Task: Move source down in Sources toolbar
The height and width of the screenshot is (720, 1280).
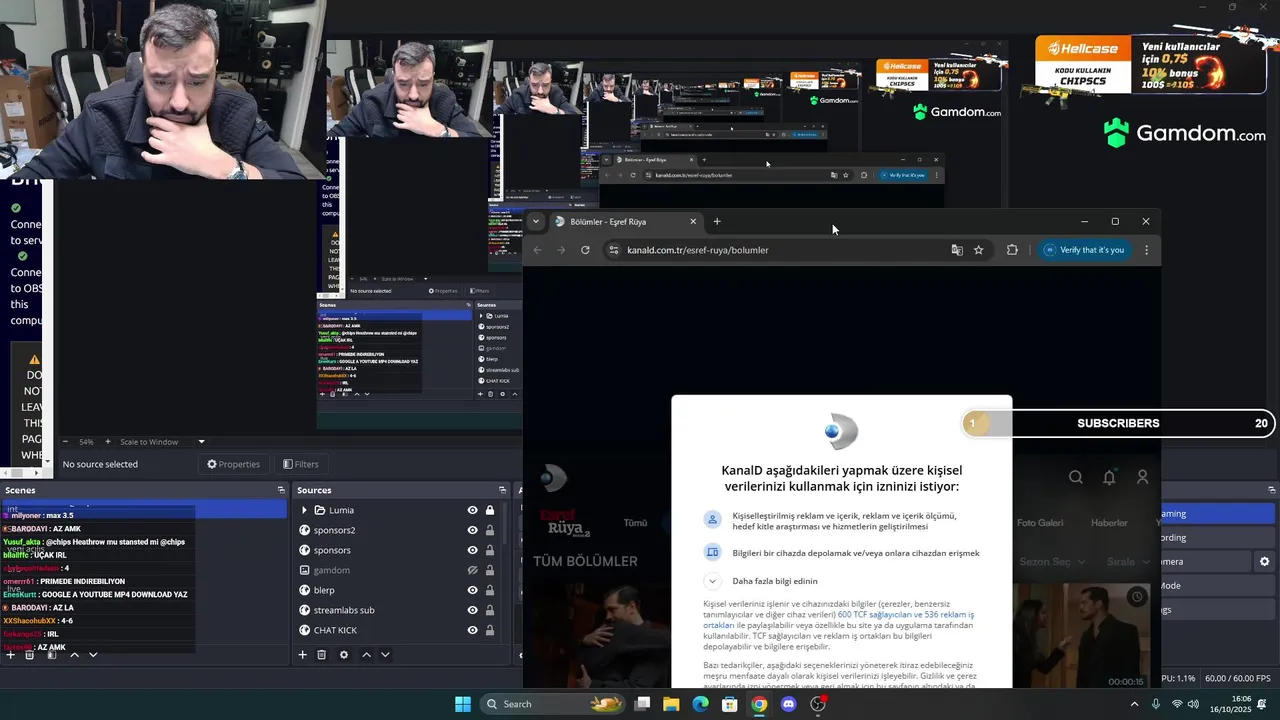Action: click(x=385, y=655)
